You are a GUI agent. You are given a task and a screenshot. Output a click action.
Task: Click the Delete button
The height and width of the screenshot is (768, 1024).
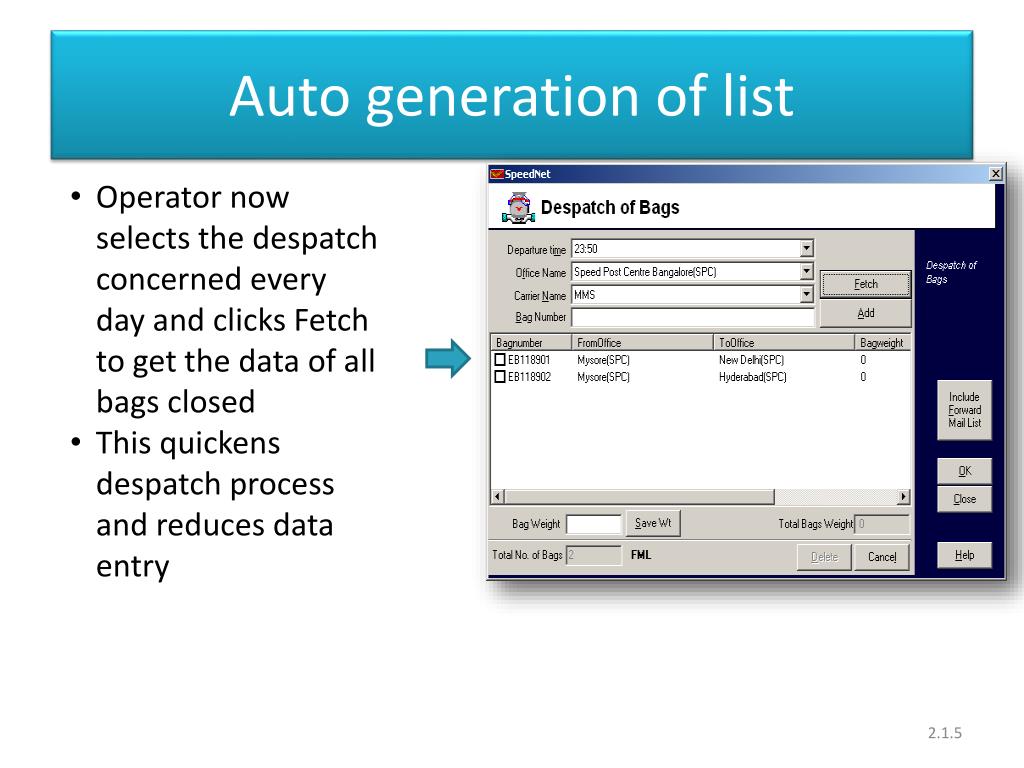[x=824, y=557]
